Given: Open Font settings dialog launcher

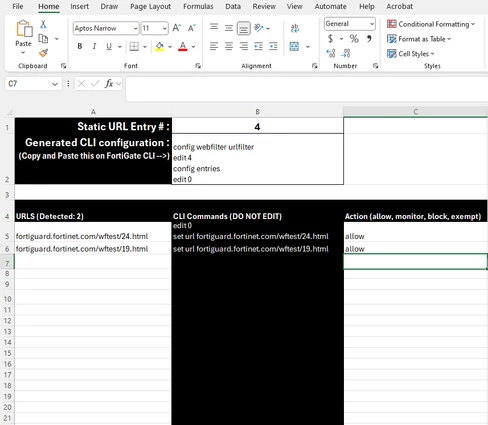Looking at the screenshot, I should point(198,66).
